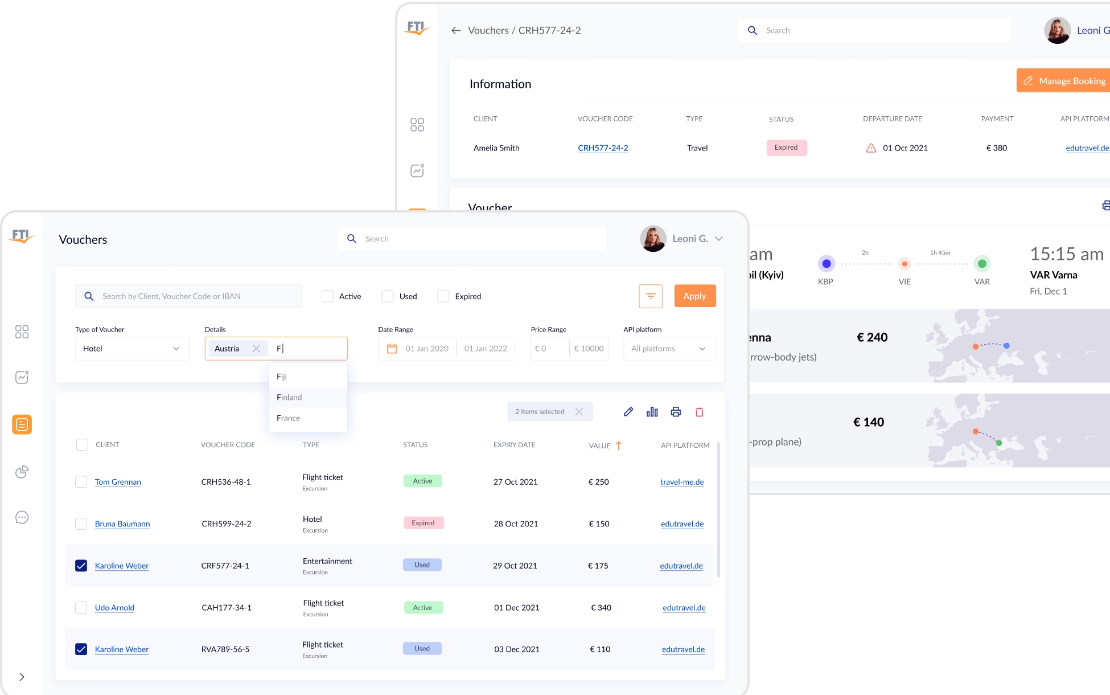Screen dimensions: 1110x695
Task: Check the Tom Grennan row checkbox
Action: pyautogui.click(x=81, y=481)
